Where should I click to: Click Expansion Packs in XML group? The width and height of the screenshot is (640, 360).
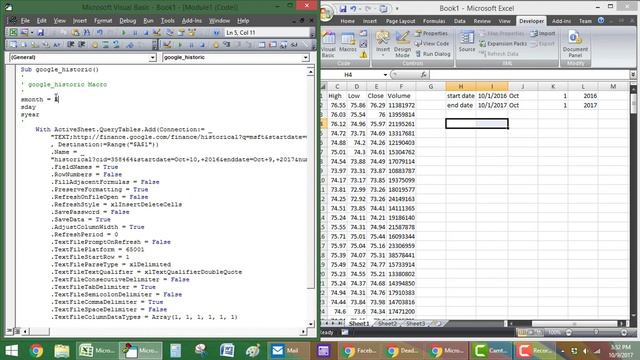coord(503,44)
